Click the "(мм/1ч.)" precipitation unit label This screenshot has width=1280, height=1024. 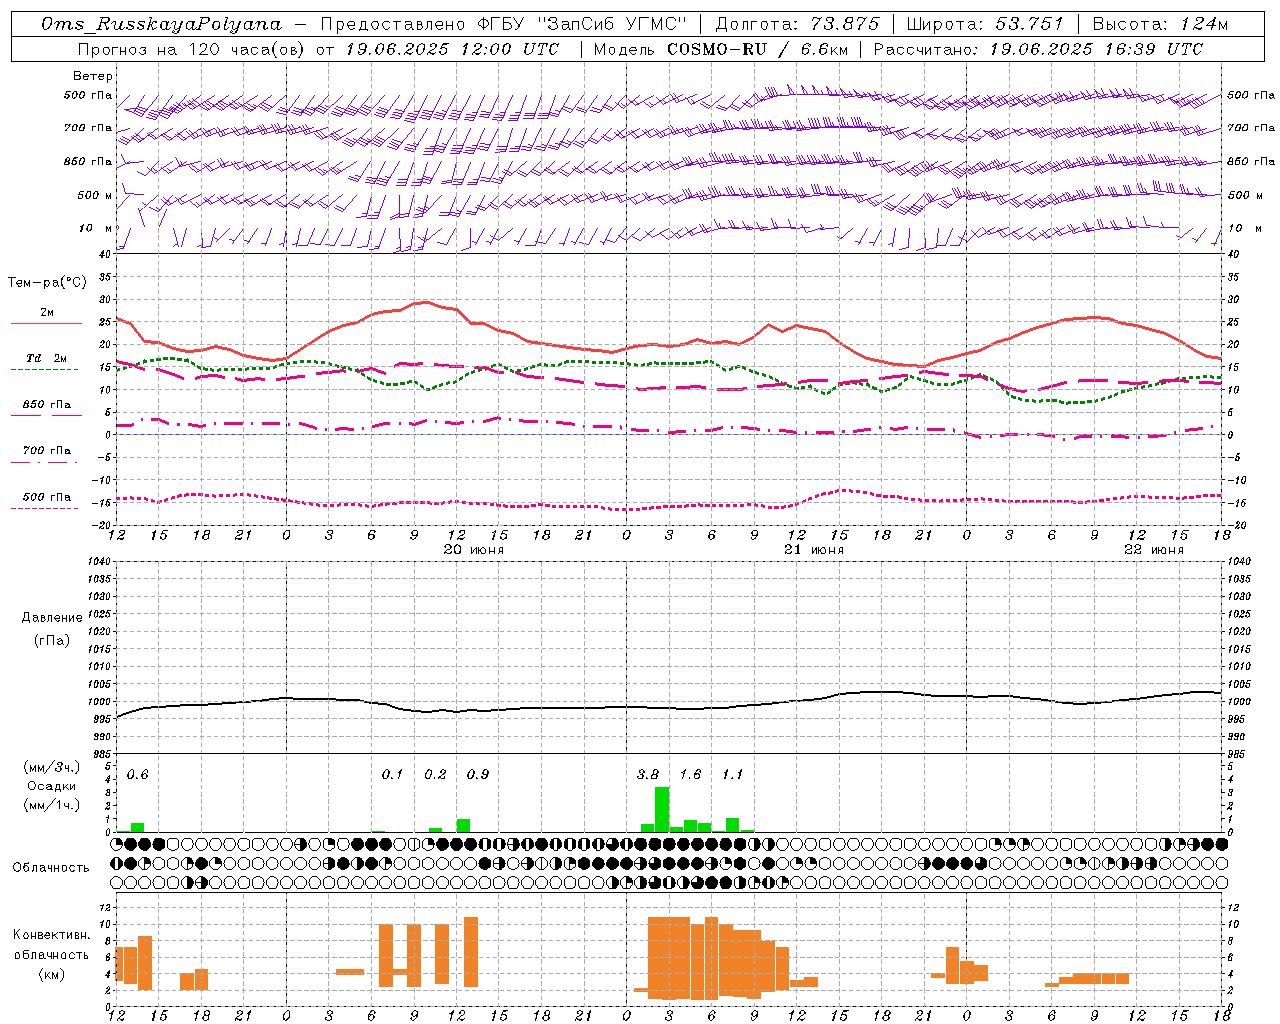(51, 805)
